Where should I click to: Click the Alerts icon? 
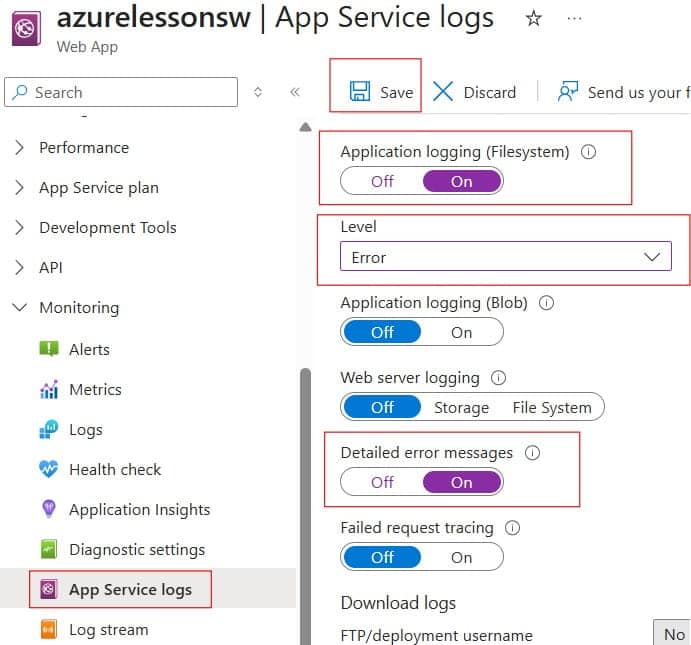pos(48,349)
